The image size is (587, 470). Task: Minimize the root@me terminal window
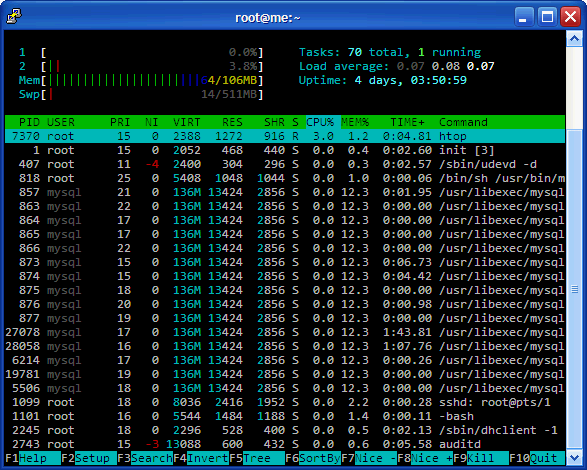click(x=523, y=17)
